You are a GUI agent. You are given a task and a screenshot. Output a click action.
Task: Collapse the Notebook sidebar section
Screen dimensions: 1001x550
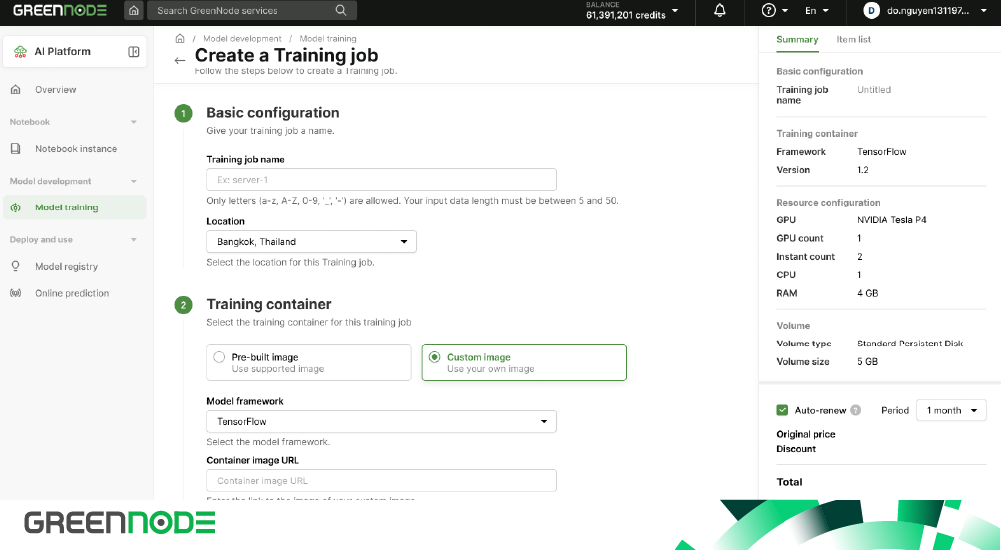(x=133, y=122)
